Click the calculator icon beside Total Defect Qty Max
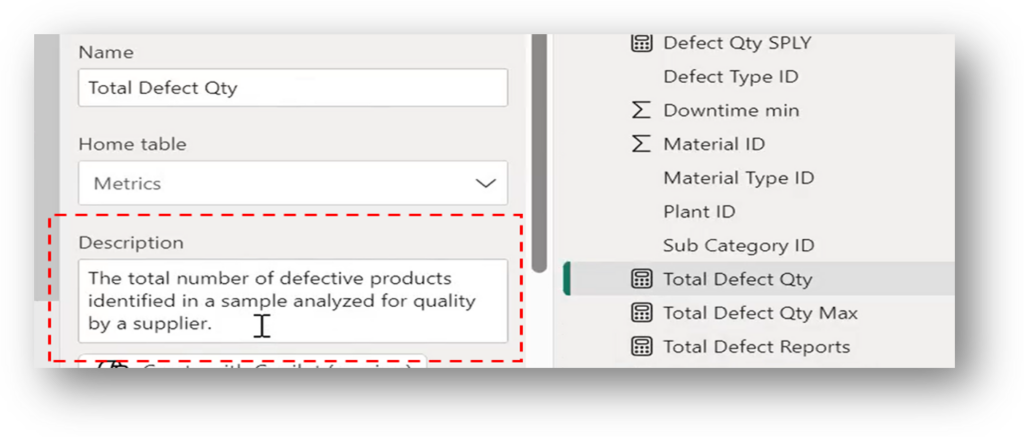The width and height of the screenshot is (1024, 437). tap(641, 313)
